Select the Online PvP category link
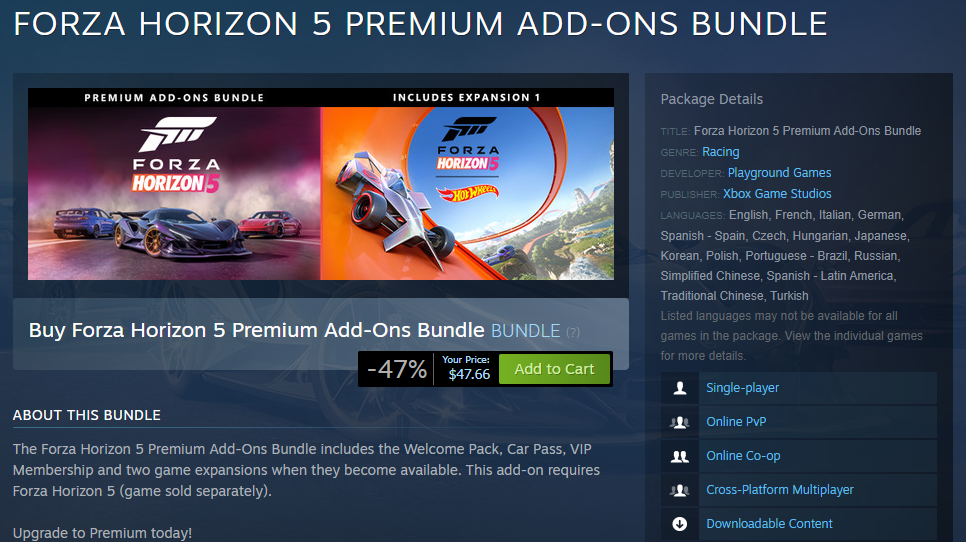 click(736, 422)
